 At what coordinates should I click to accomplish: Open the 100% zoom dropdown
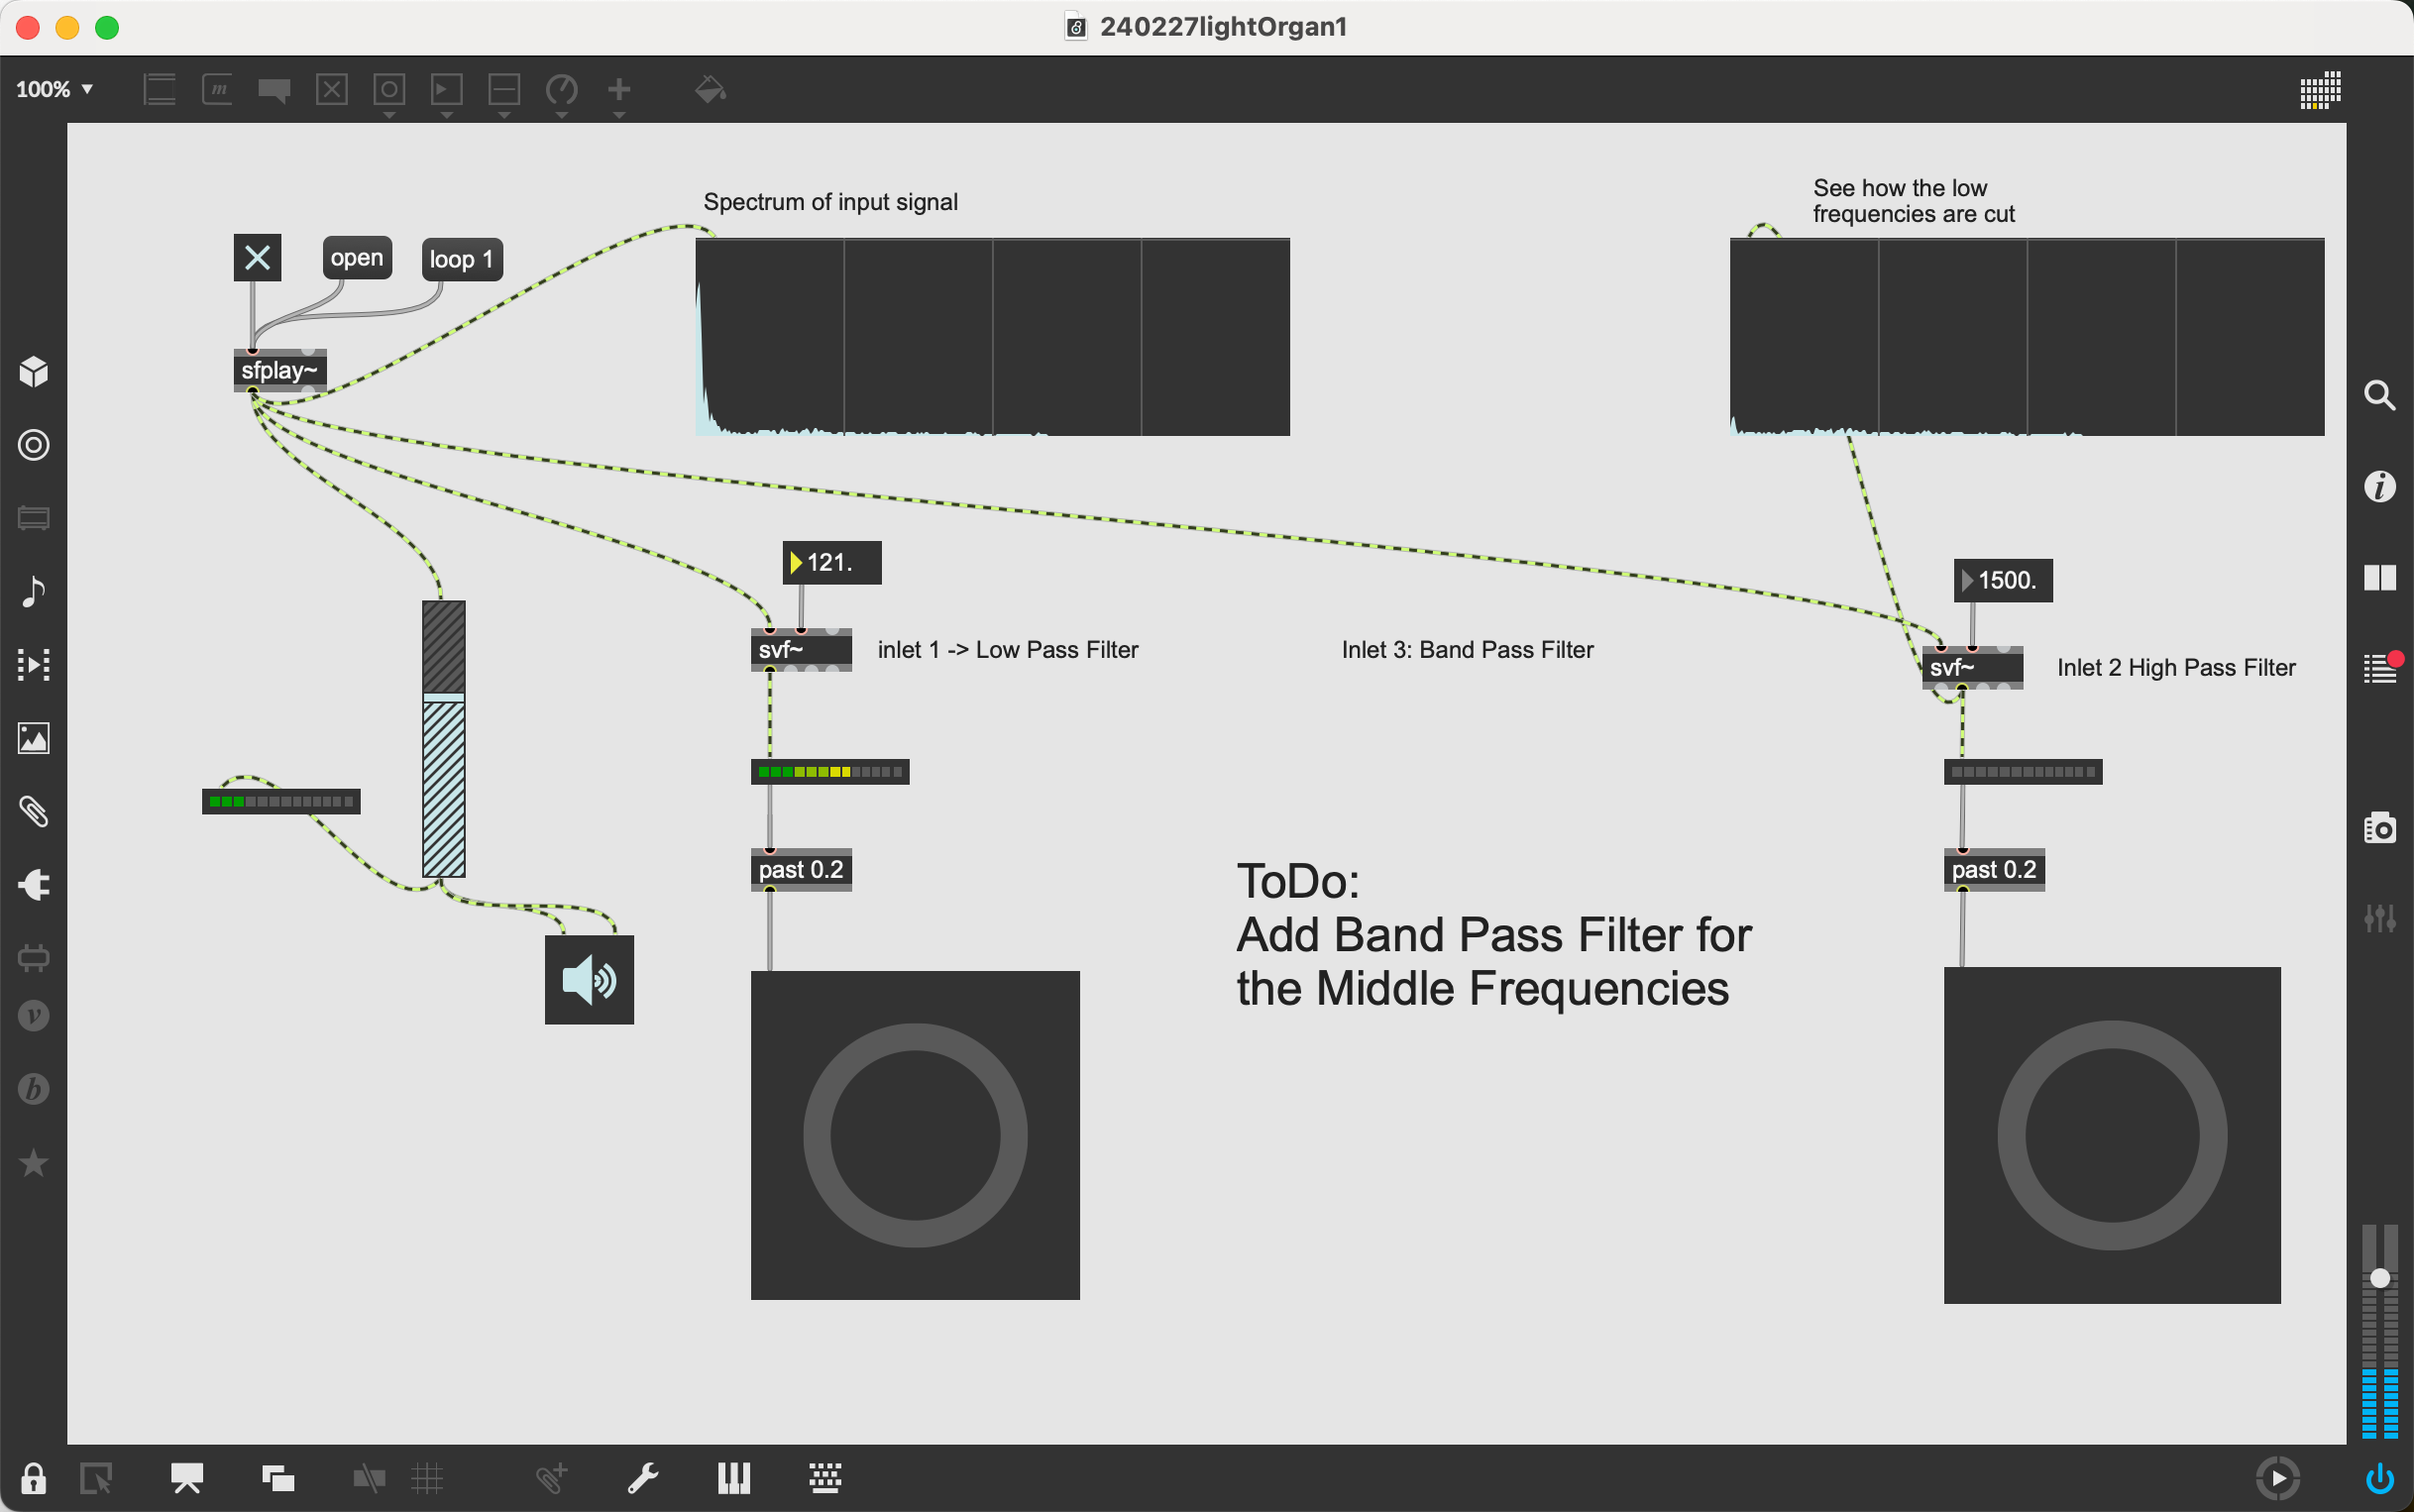point(54,89)
